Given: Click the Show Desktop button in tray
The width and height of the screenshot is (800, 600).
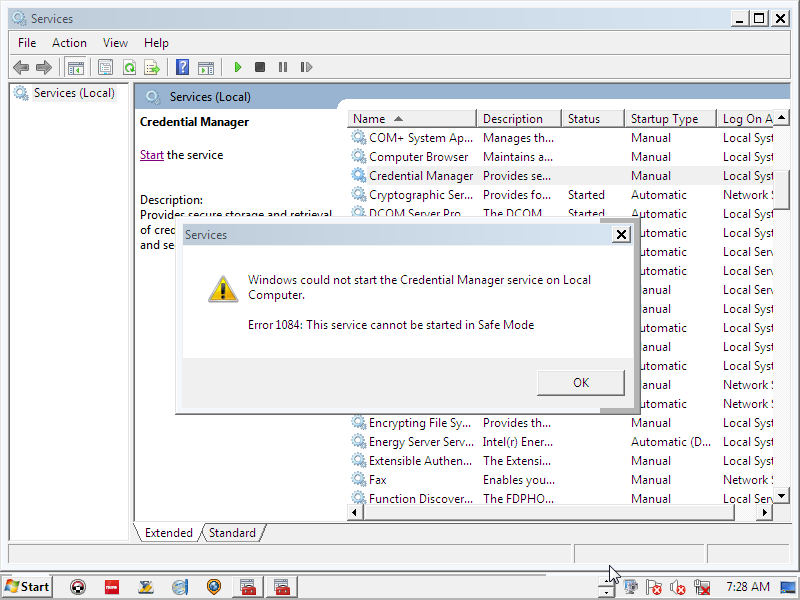Looking at the screenshot, I should [x=788, y=587].
